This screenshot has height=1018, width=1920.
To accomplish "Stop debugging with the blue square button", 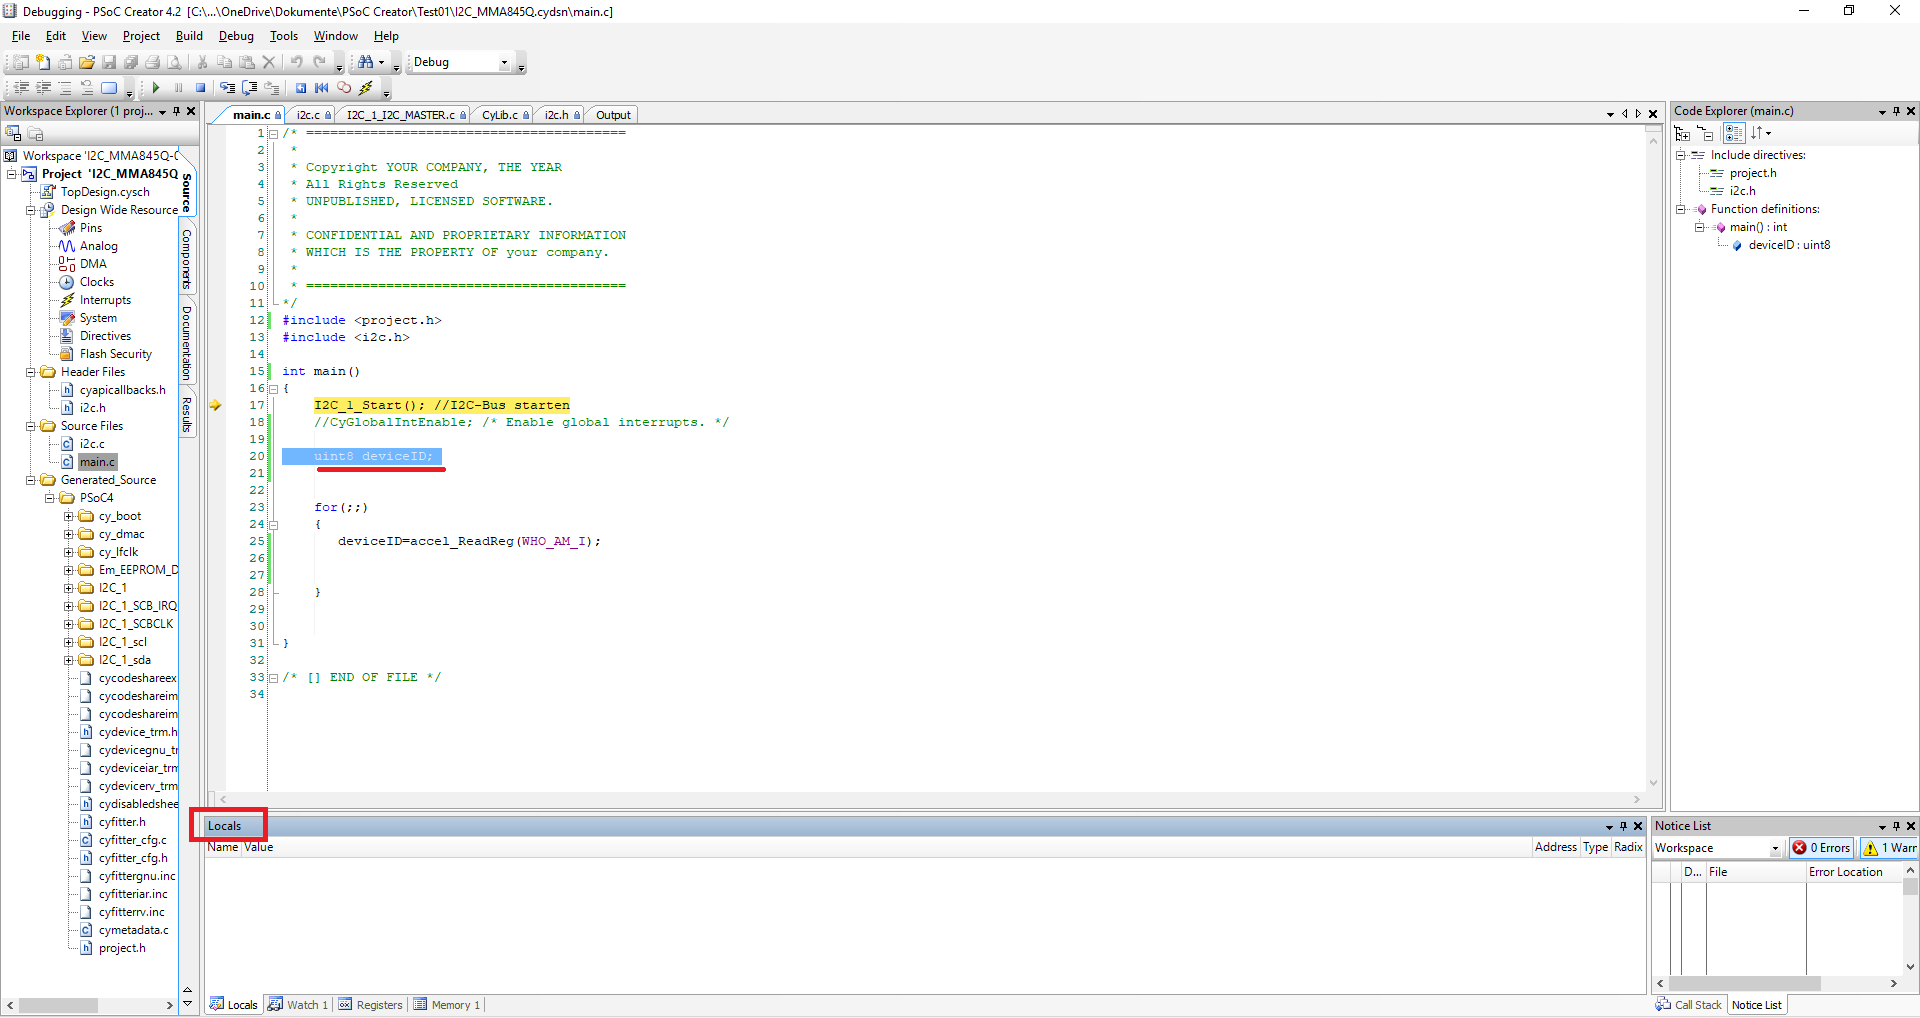I will pyautogui.click(x=200, y=88).
